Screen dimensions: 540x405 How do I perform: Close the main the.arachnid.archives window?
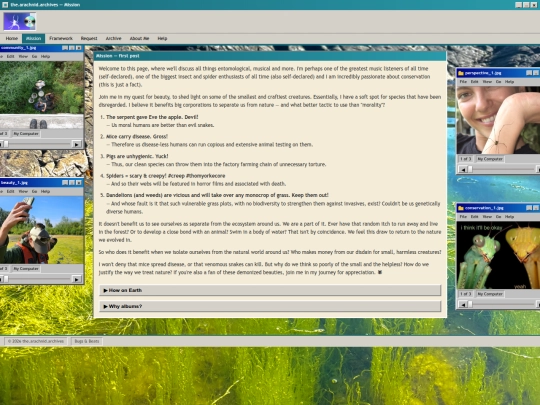click(535, 5)
